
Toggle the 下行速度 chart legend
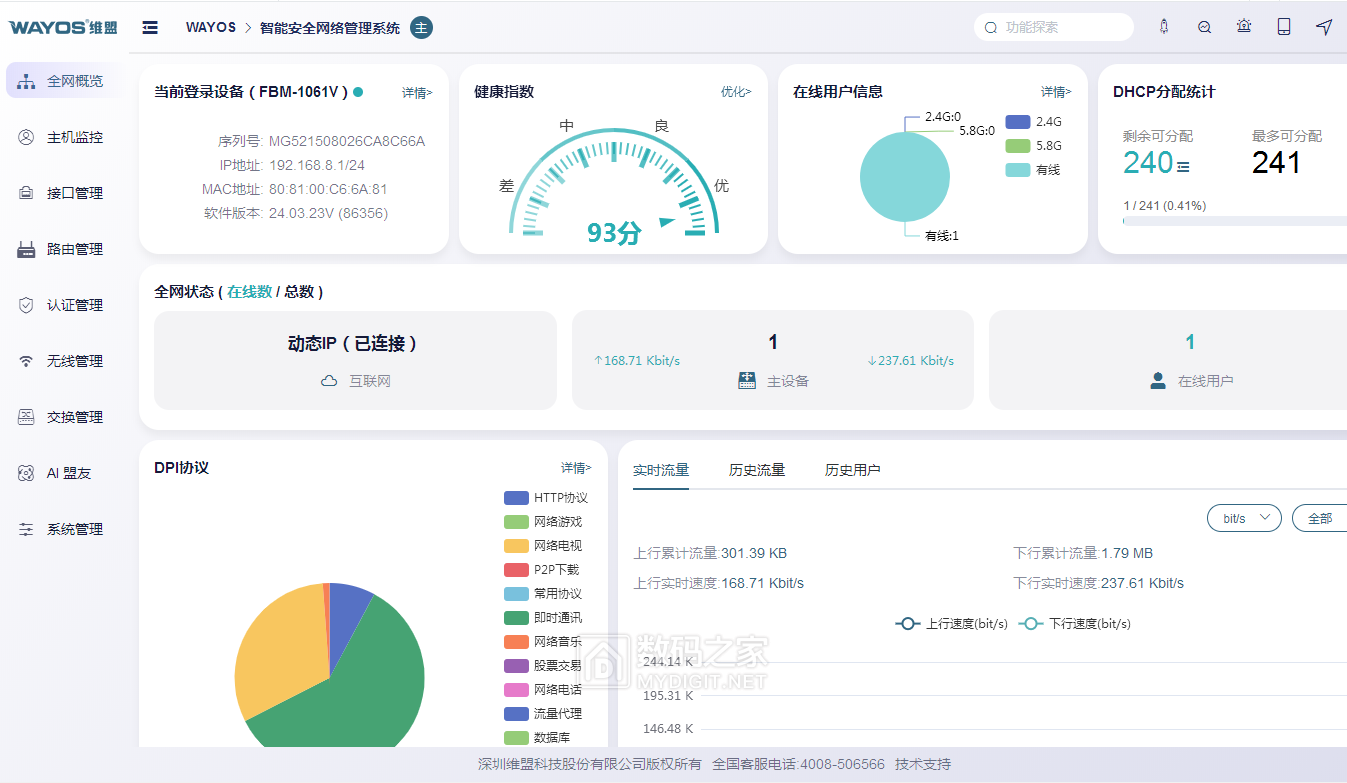1075,623
